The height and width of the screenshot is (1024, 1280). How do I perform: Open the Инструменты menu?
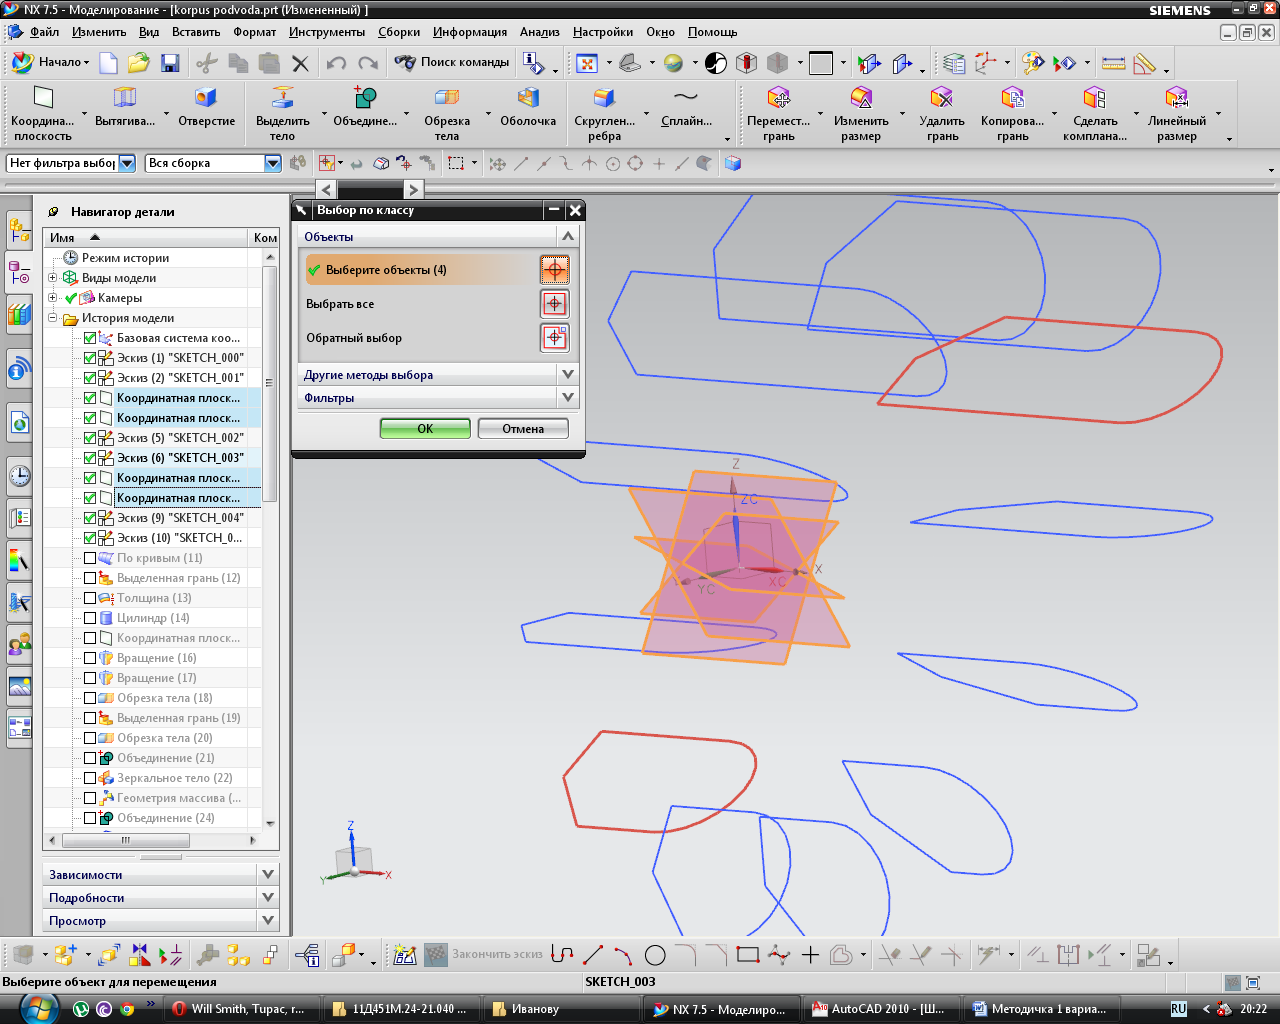click(327, 32)
